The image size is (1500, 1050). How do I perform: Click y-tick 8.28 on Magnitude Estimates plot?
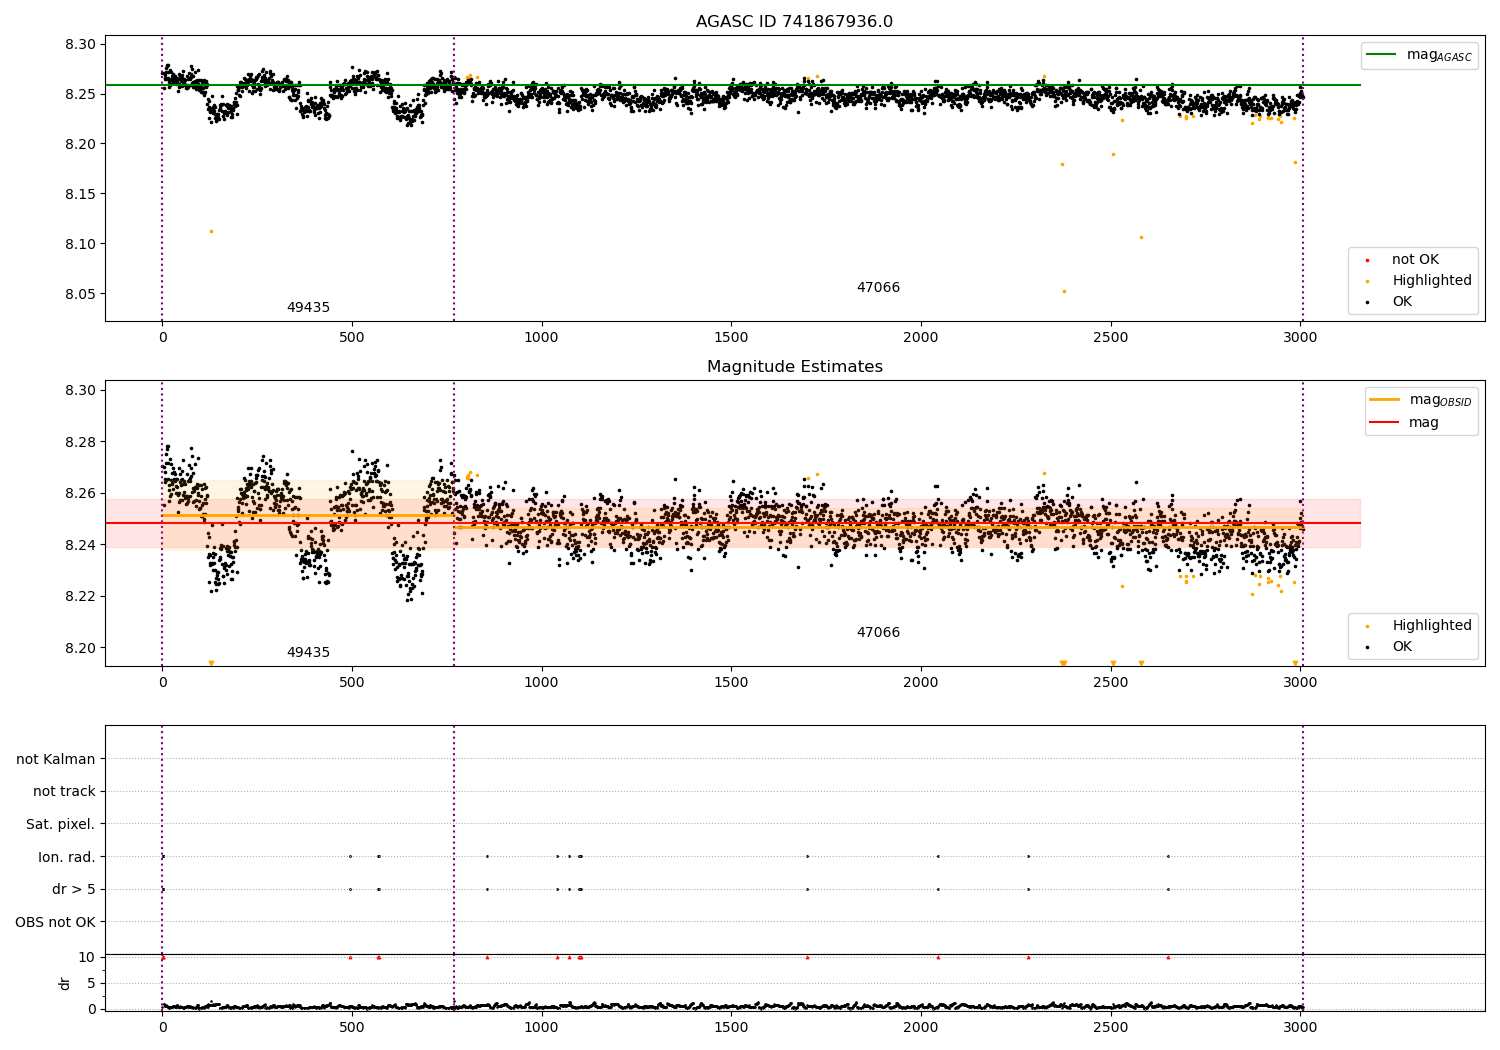point(81,442)
